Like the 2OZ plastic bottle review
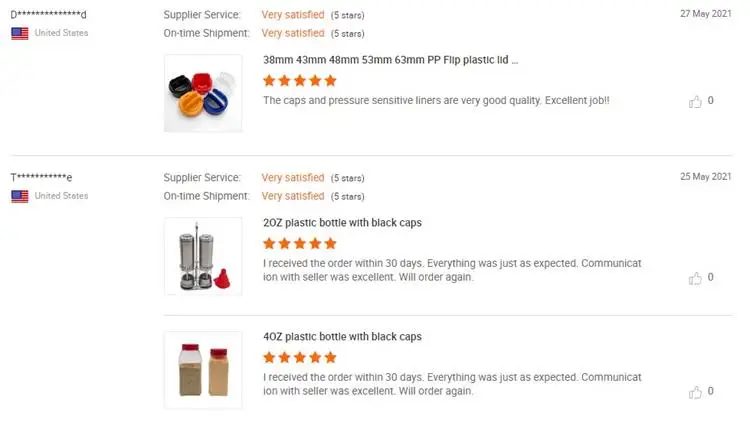 (x=695, y=278)
